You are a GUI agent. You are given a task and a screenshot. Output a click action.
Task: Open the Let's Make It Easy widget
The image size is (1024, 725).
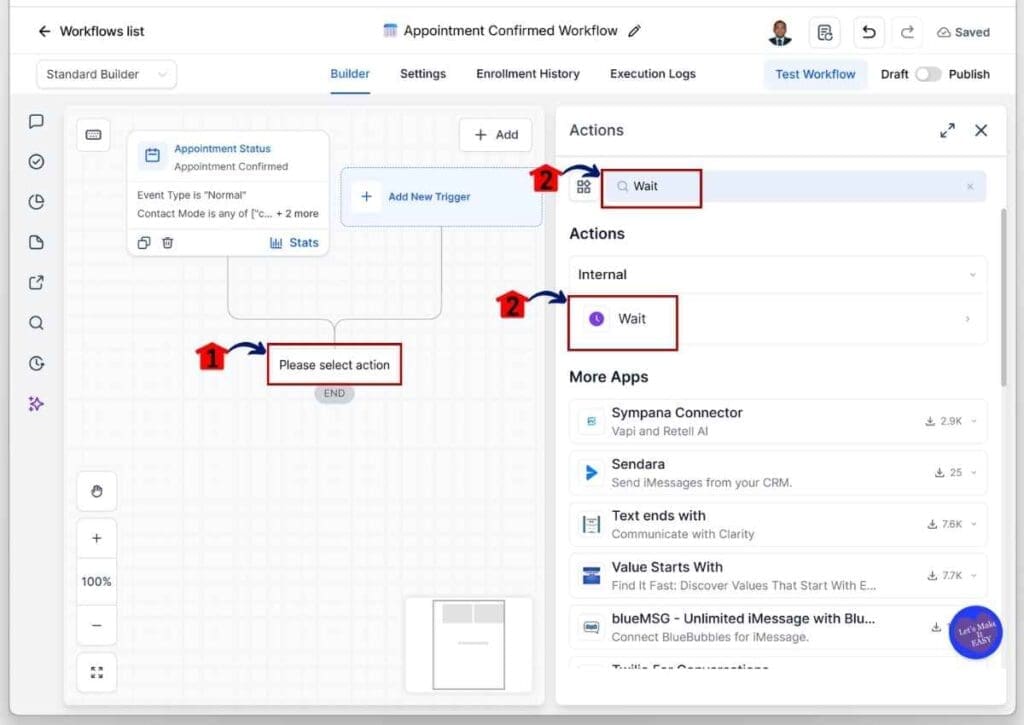click(x=976, y=632)
